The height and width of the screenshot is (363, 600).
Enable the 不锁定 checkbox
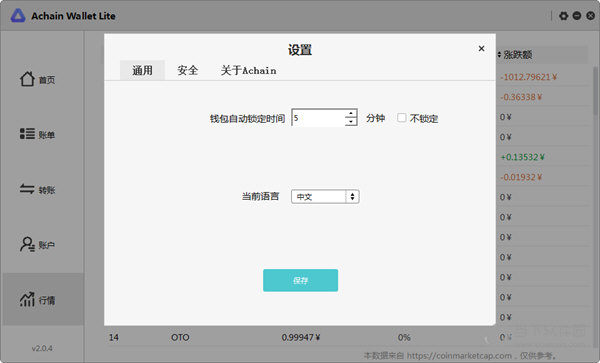tap(401, 118)
